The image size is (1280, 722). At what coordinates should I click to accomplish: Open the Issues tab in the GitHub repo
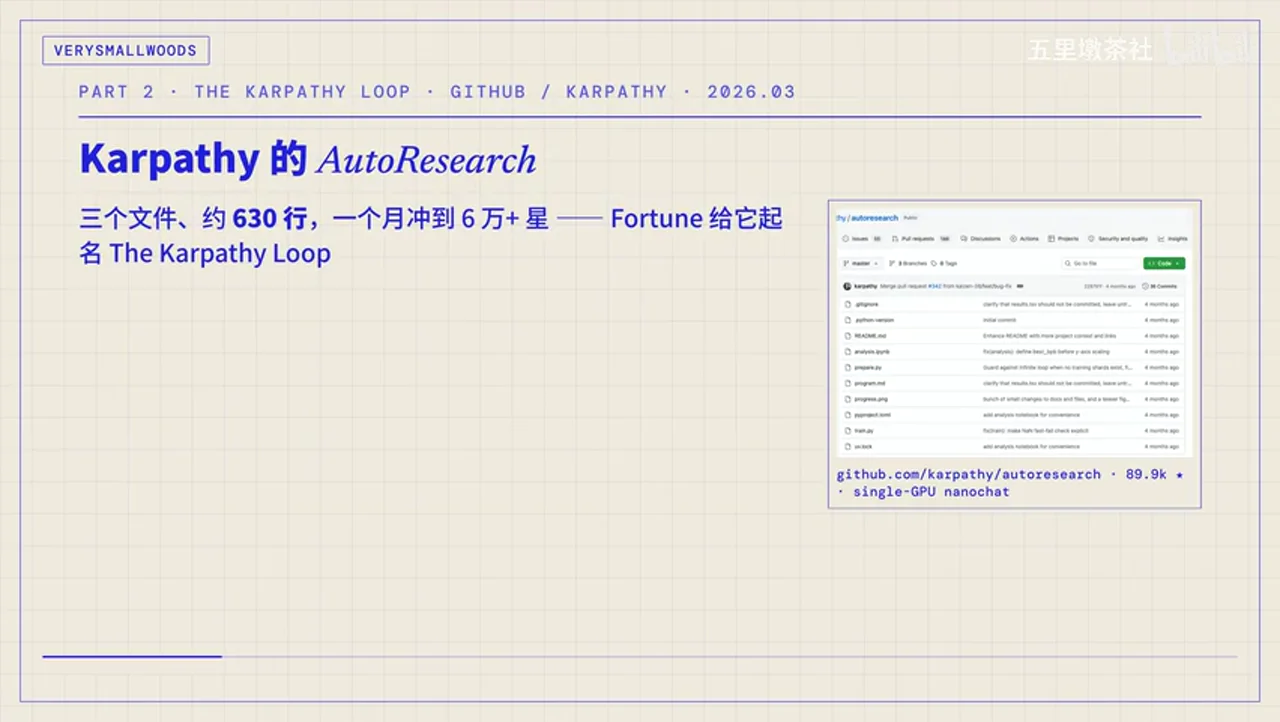(x=861, y=239)
